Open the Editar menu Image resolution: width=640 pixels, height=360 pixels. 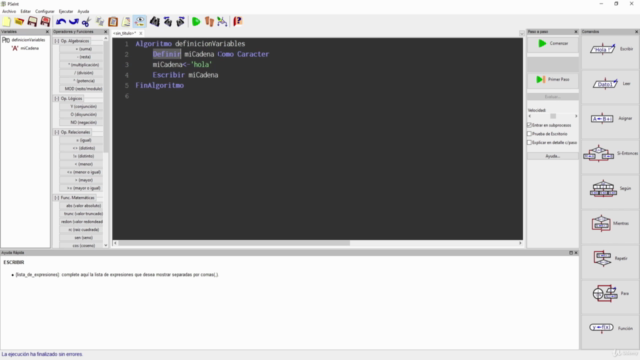click(x=26, y=11)
